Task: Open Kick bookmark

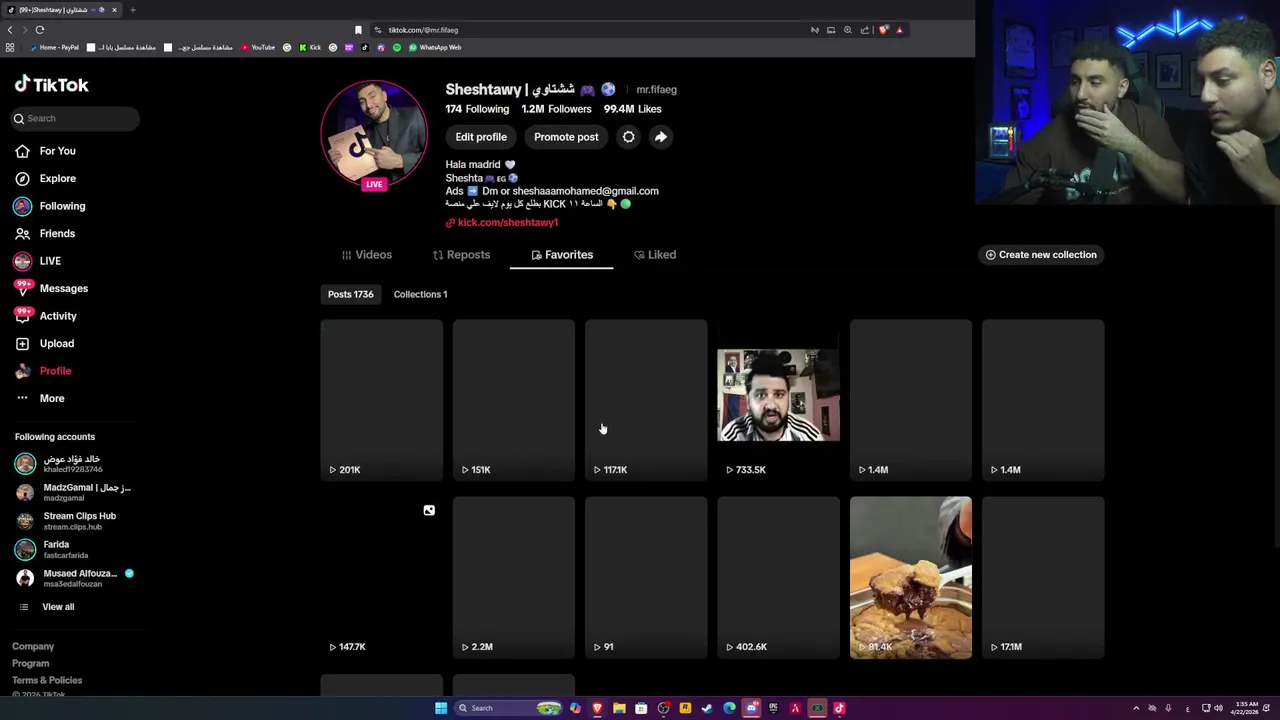Action: click(310, 47)
